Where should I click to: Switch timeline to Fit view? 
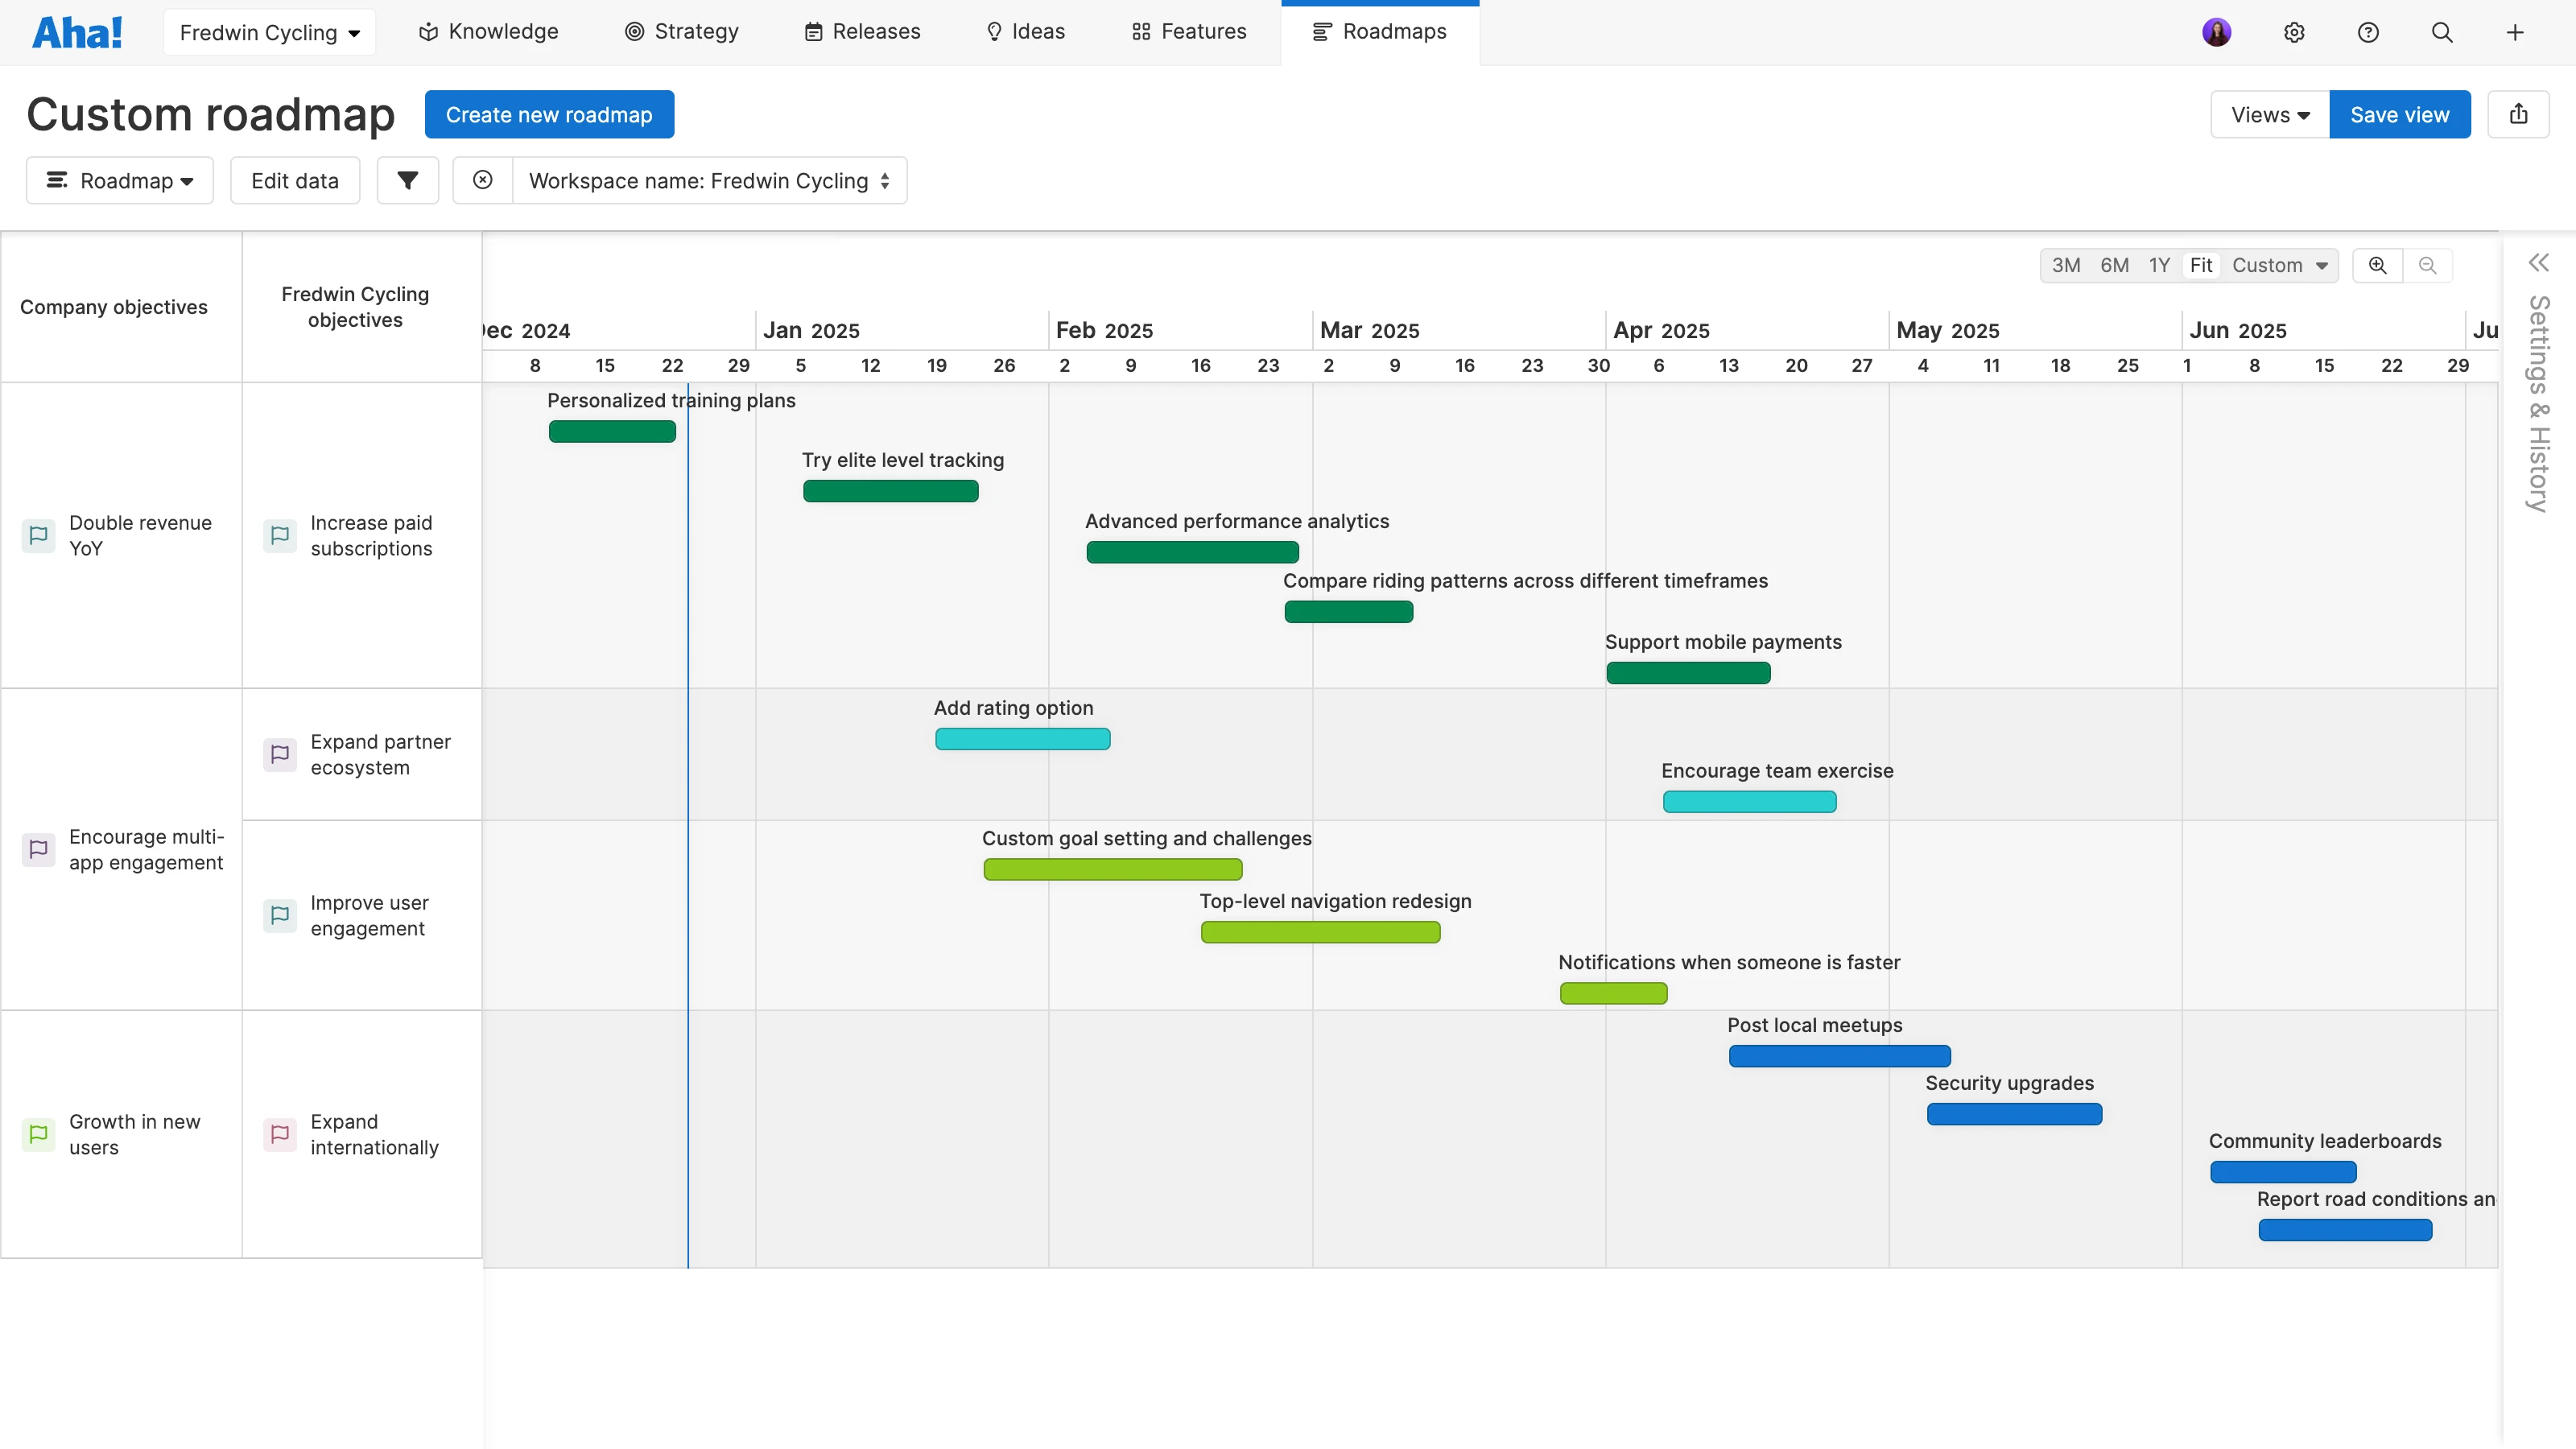(x=2200, y=265)
